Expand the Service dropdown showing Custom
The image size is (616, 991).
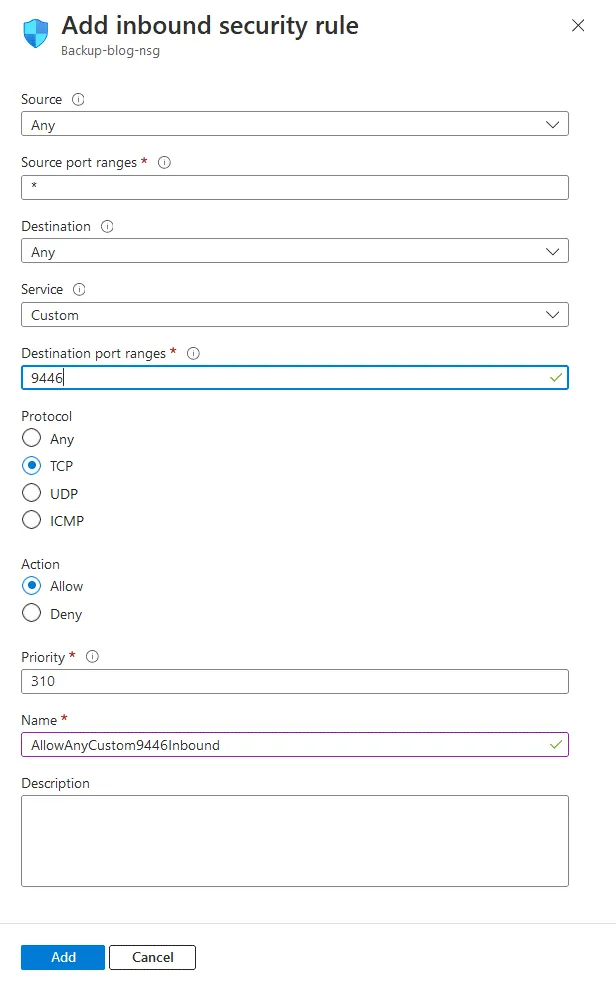point(553,314)
